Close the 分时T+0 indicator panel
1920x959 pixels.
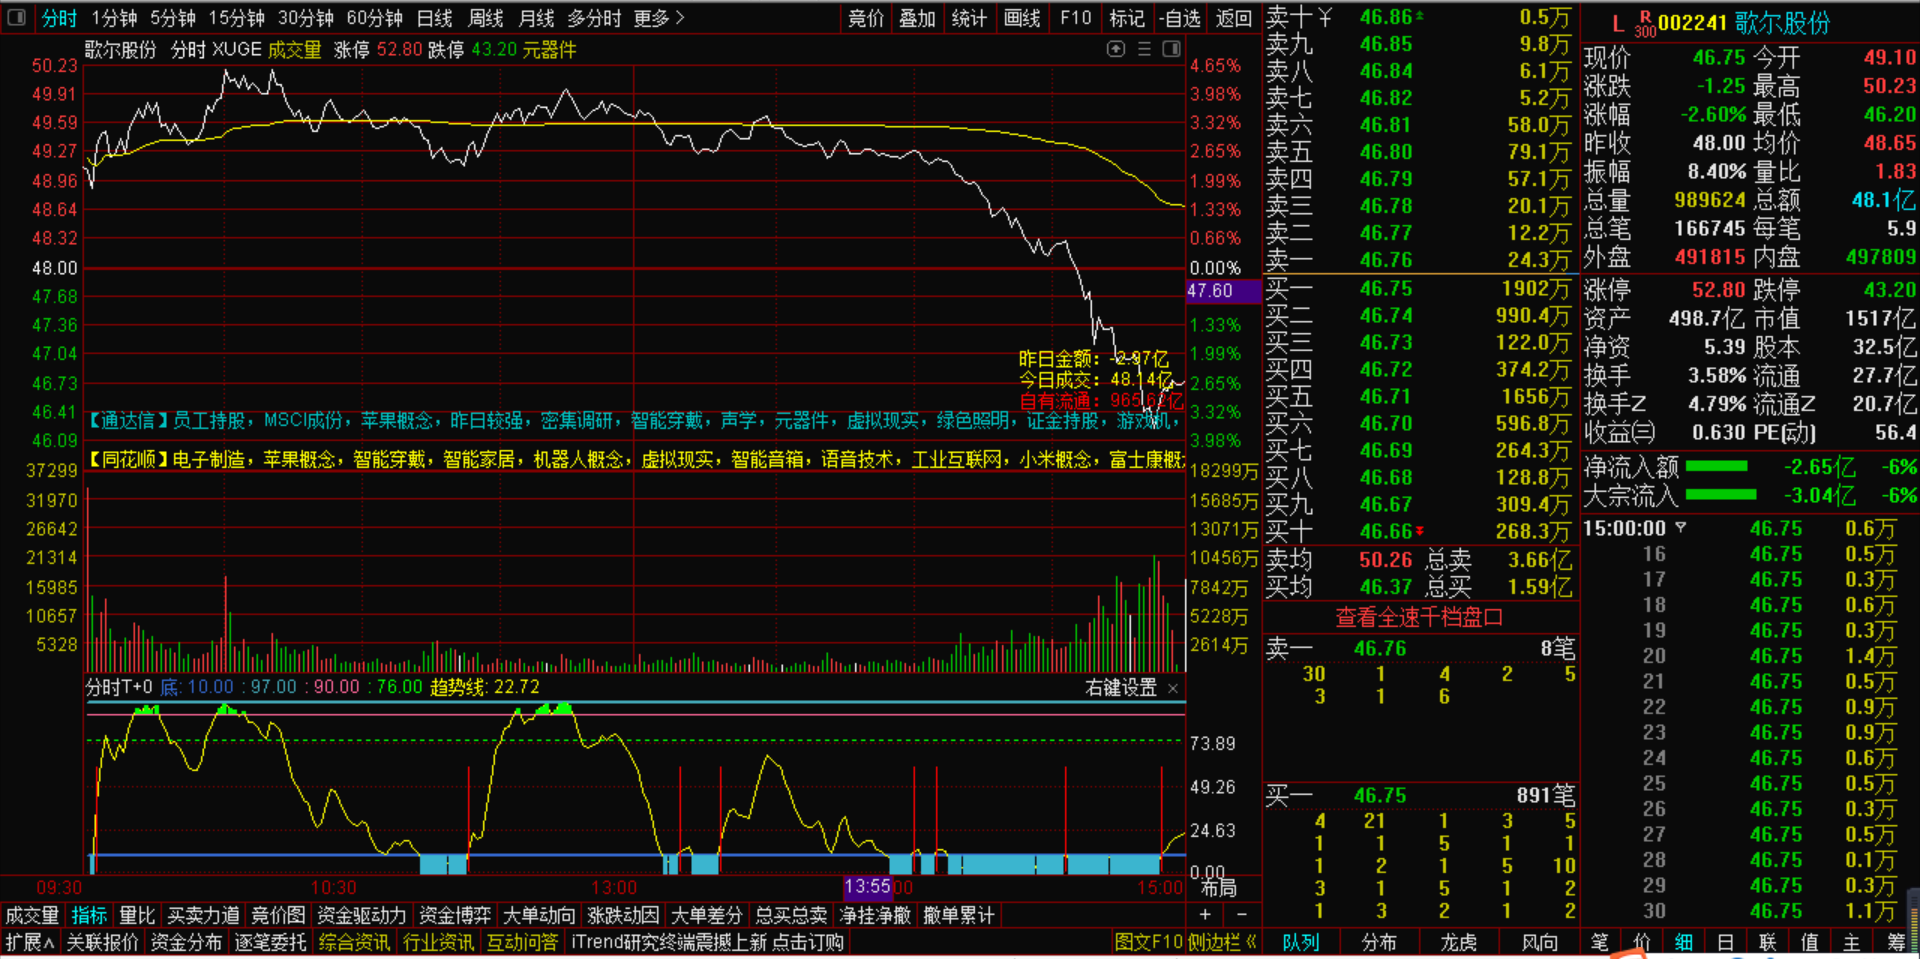(x=1173, y=688)
